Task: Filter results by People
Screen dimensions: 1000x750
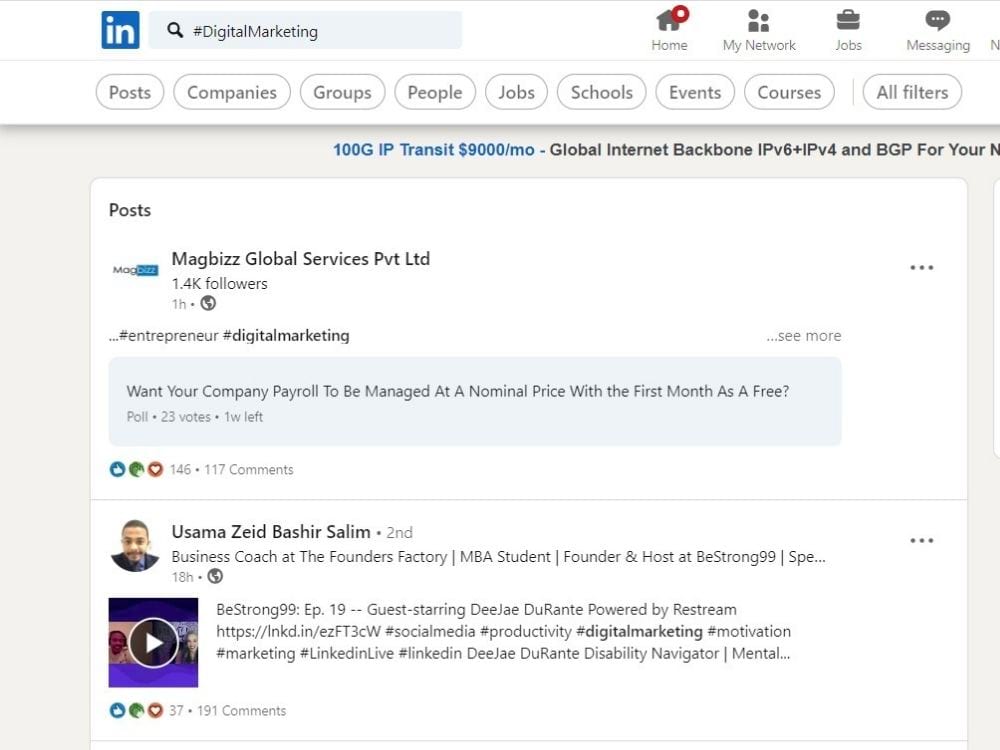Action: coord(435,92)
